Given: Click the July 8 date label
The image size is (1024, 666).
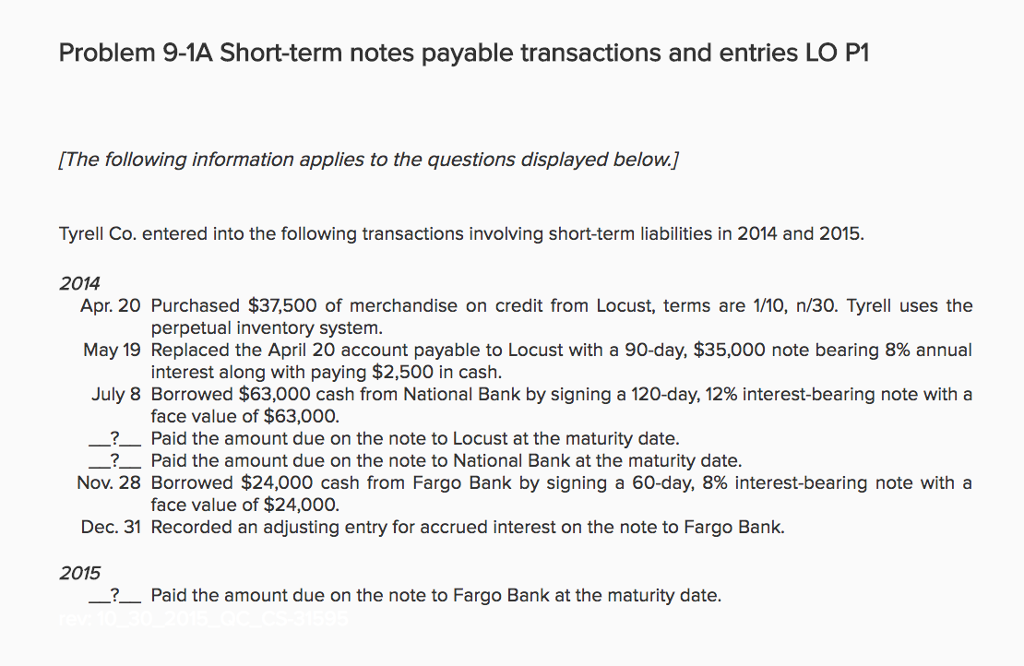Looking at the screenshot, I should (116, 395).
